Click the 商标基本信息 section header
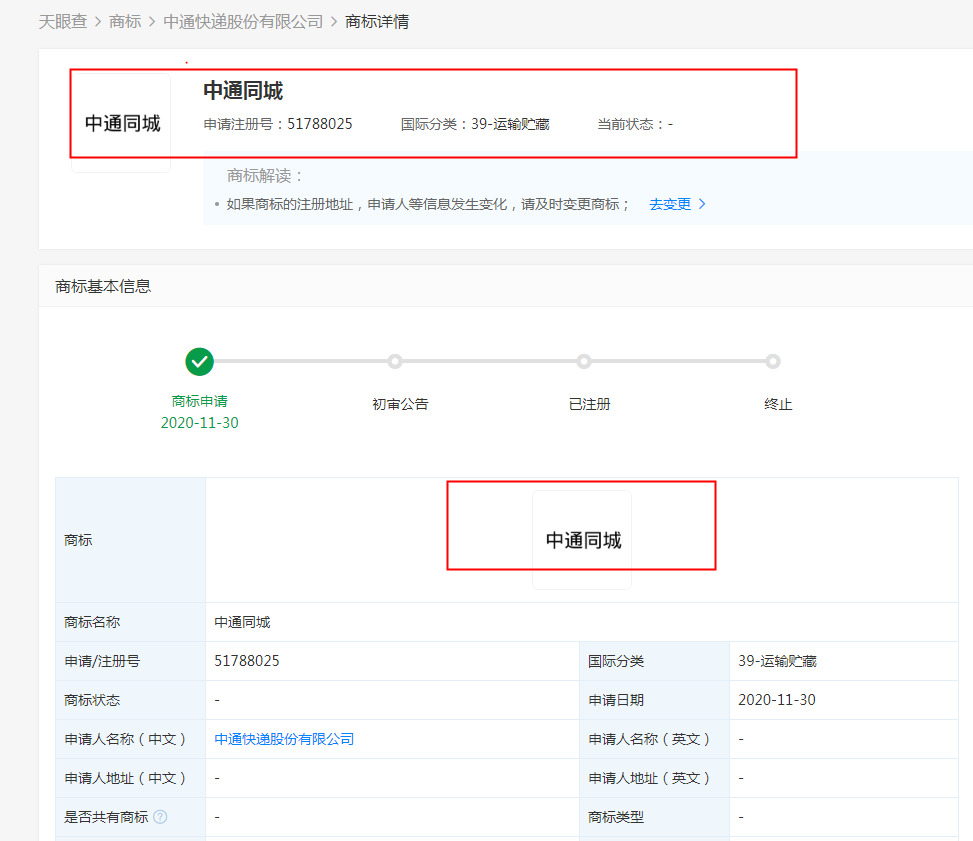The height and width of the screenshot is (841, 973). coord(98,286)
